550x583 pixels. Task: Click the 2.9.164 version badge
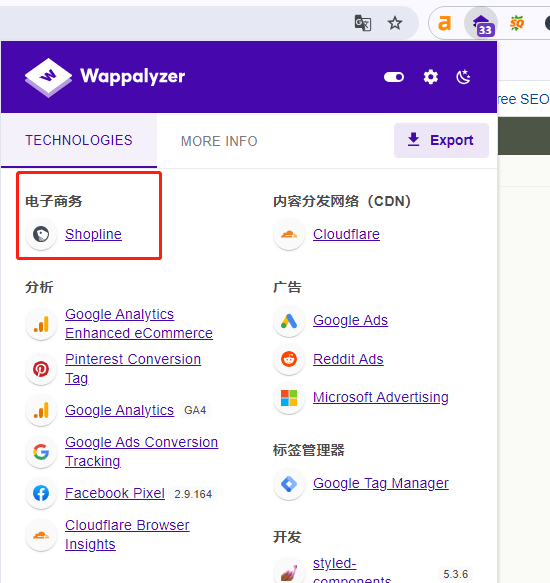pyautogui.click(x=193, y=494)
